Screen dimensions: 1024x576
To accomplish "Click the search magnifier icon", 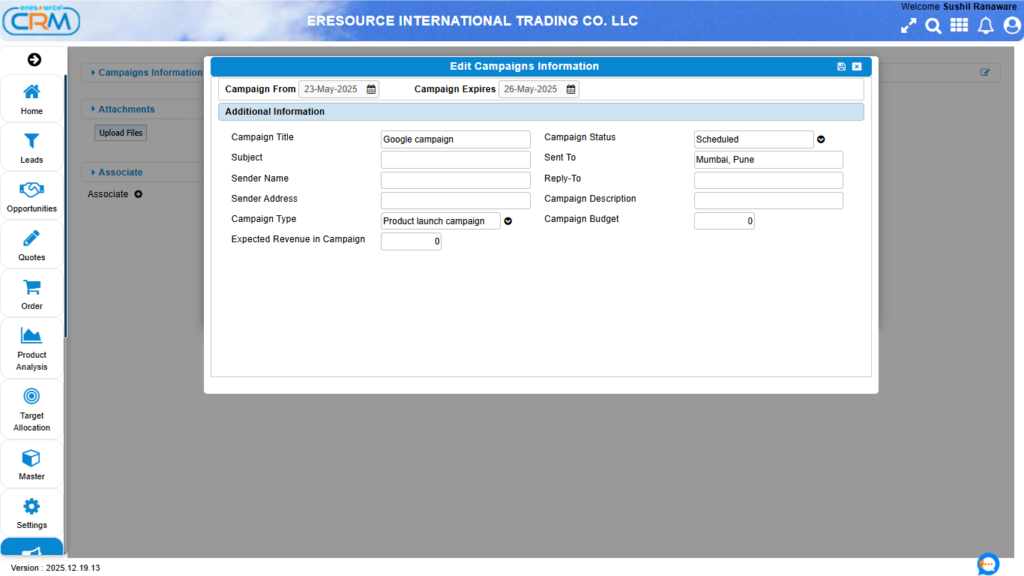I will [x=933, y=27].
